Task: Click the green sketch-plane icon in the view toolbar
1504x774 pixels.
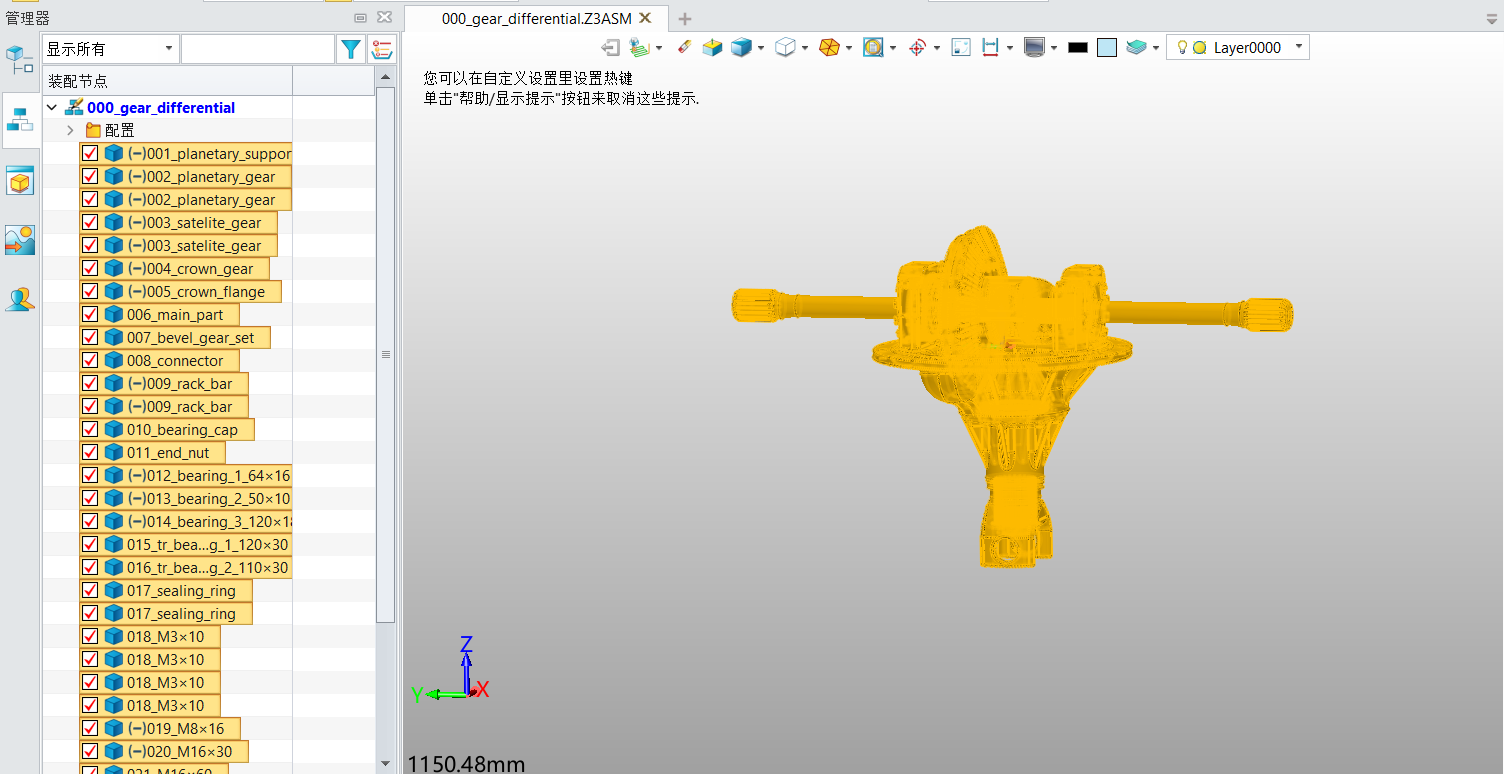Action: click(x=639, y=47)
